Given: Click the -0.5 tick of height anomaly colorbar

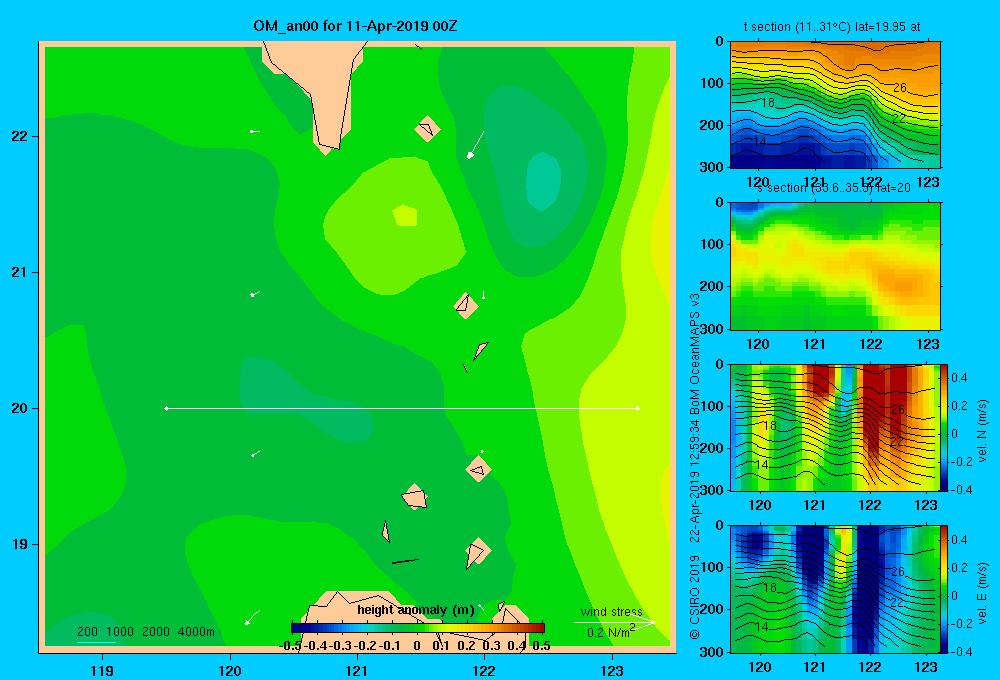Looking at the screenshot, I should [290, 646].
